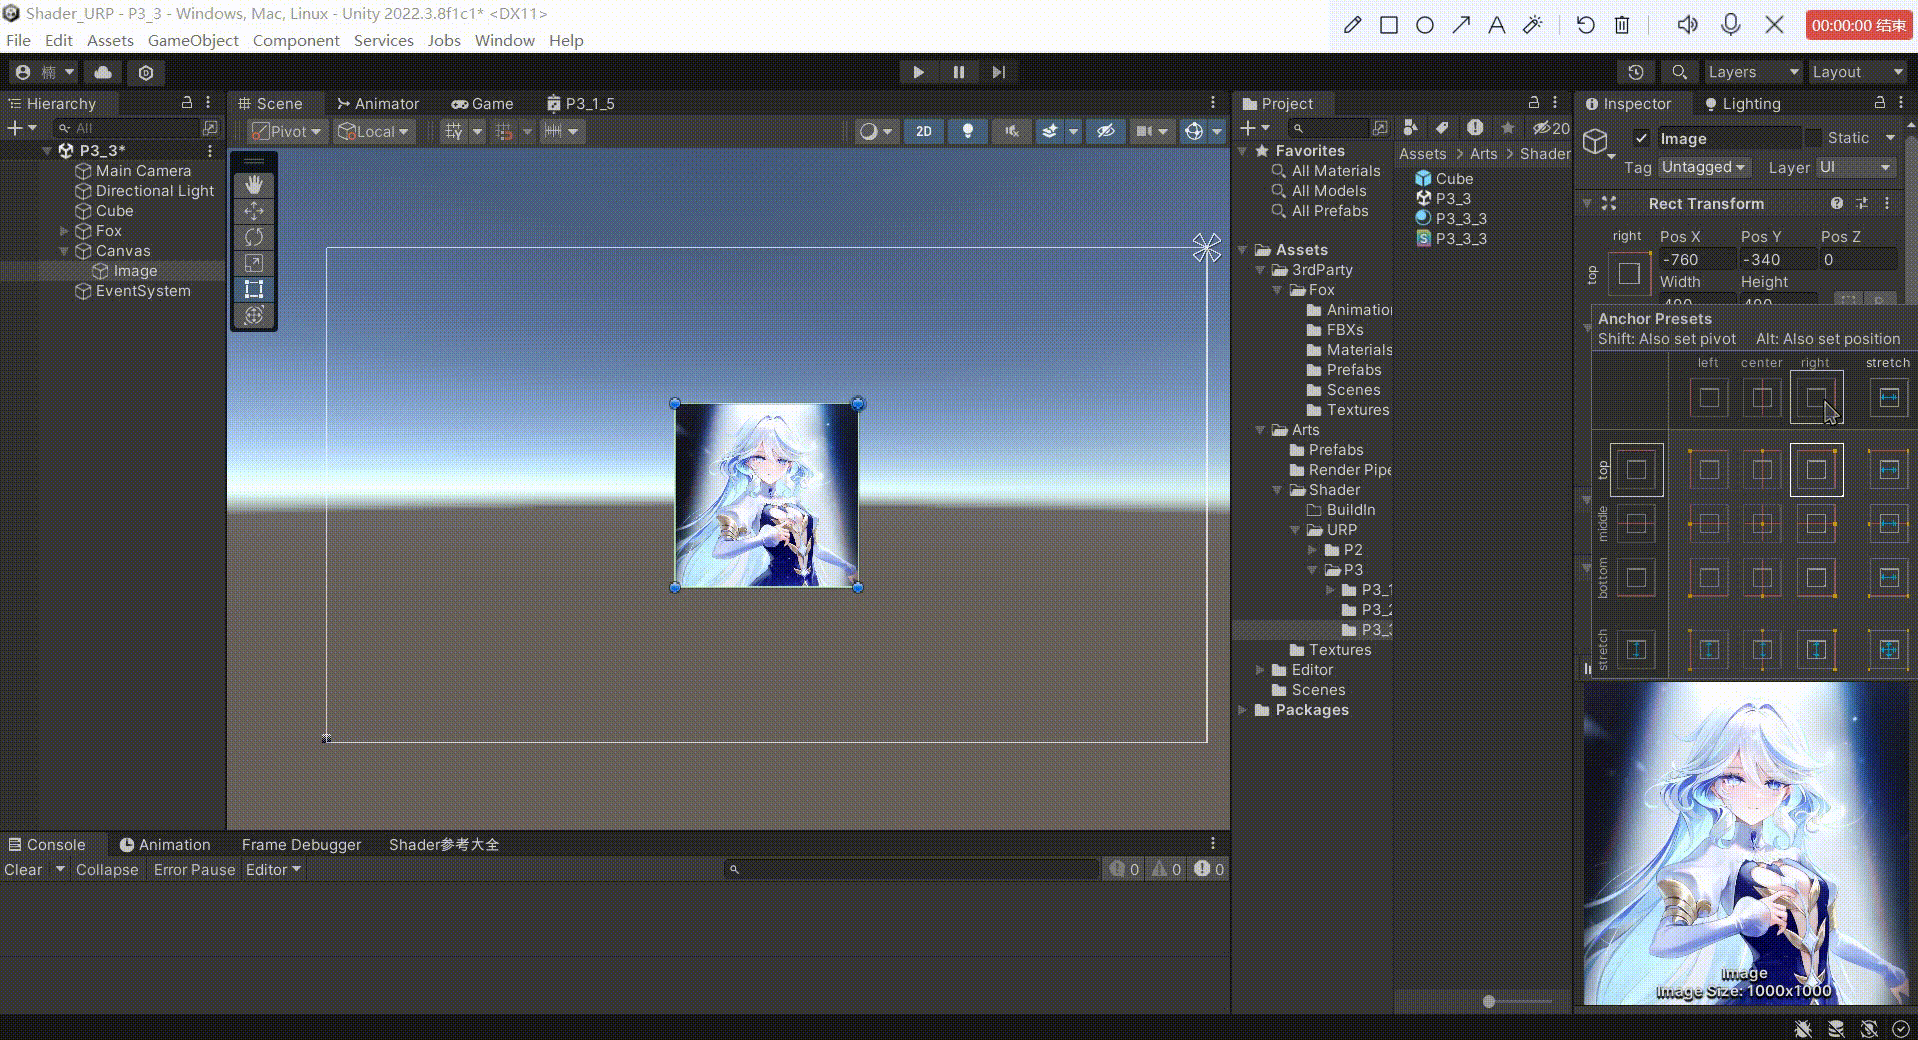
Task: Open the File menu
Action: click(x=18, y=40)
